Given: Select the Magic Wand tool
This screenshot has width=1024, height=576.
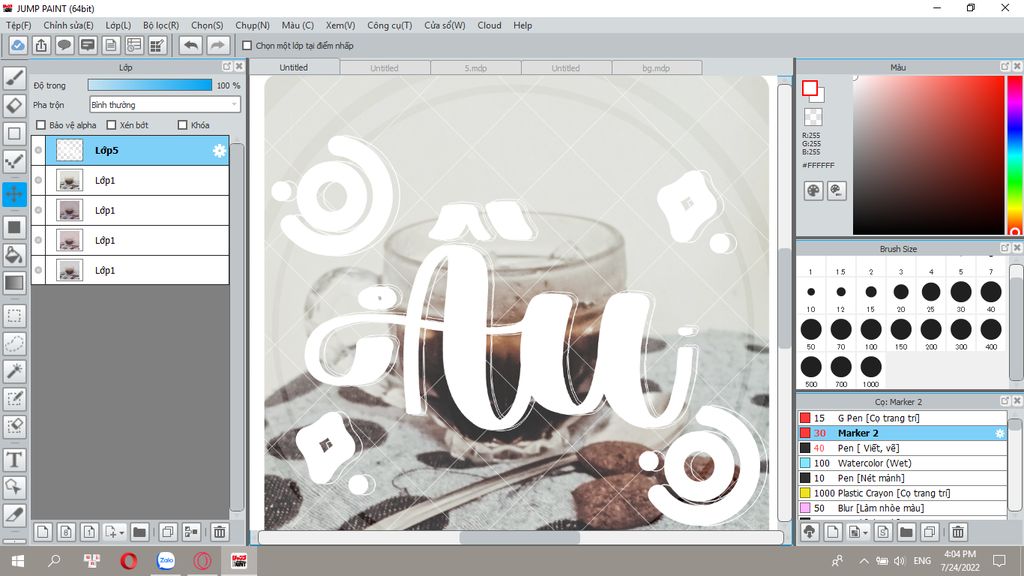Looking at the screenshot, I should pyautogui.click(x=14, y=371).
